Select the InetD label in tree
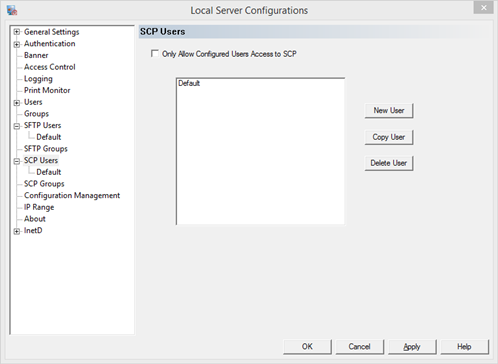Viewport: 498px width, 364px height. point(33,231)
